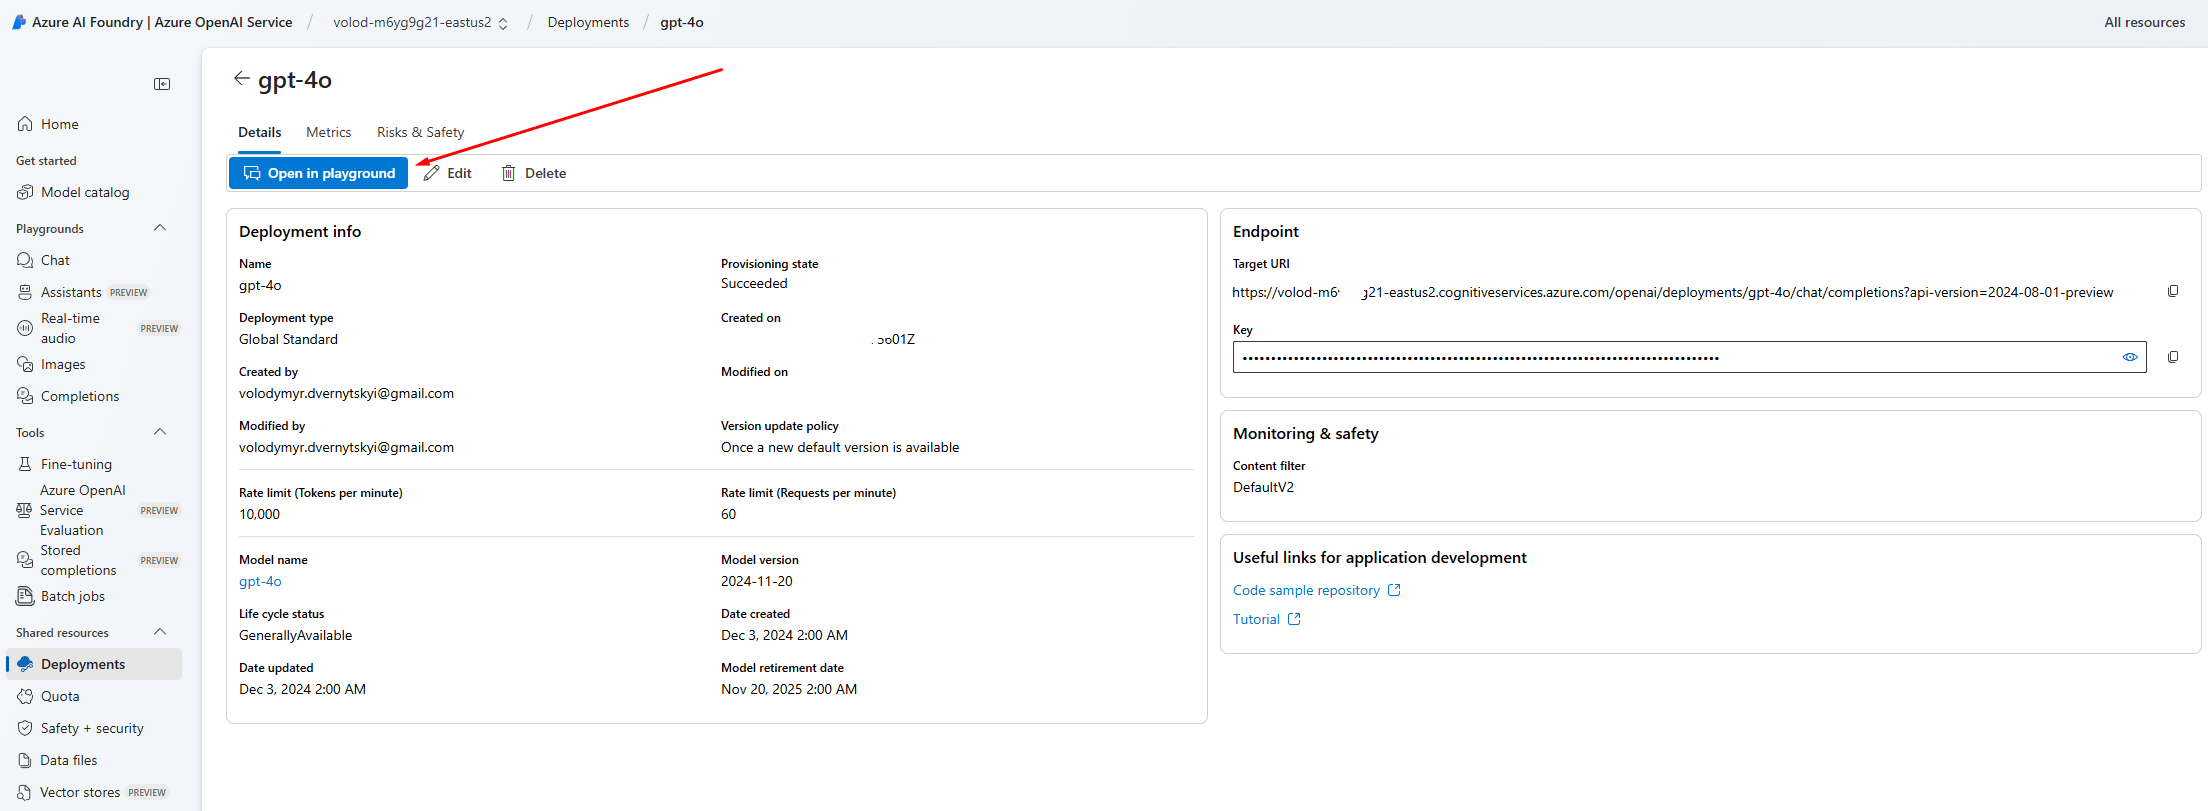
Task: Switch to the Metrics tab
Action: [328, 132]
